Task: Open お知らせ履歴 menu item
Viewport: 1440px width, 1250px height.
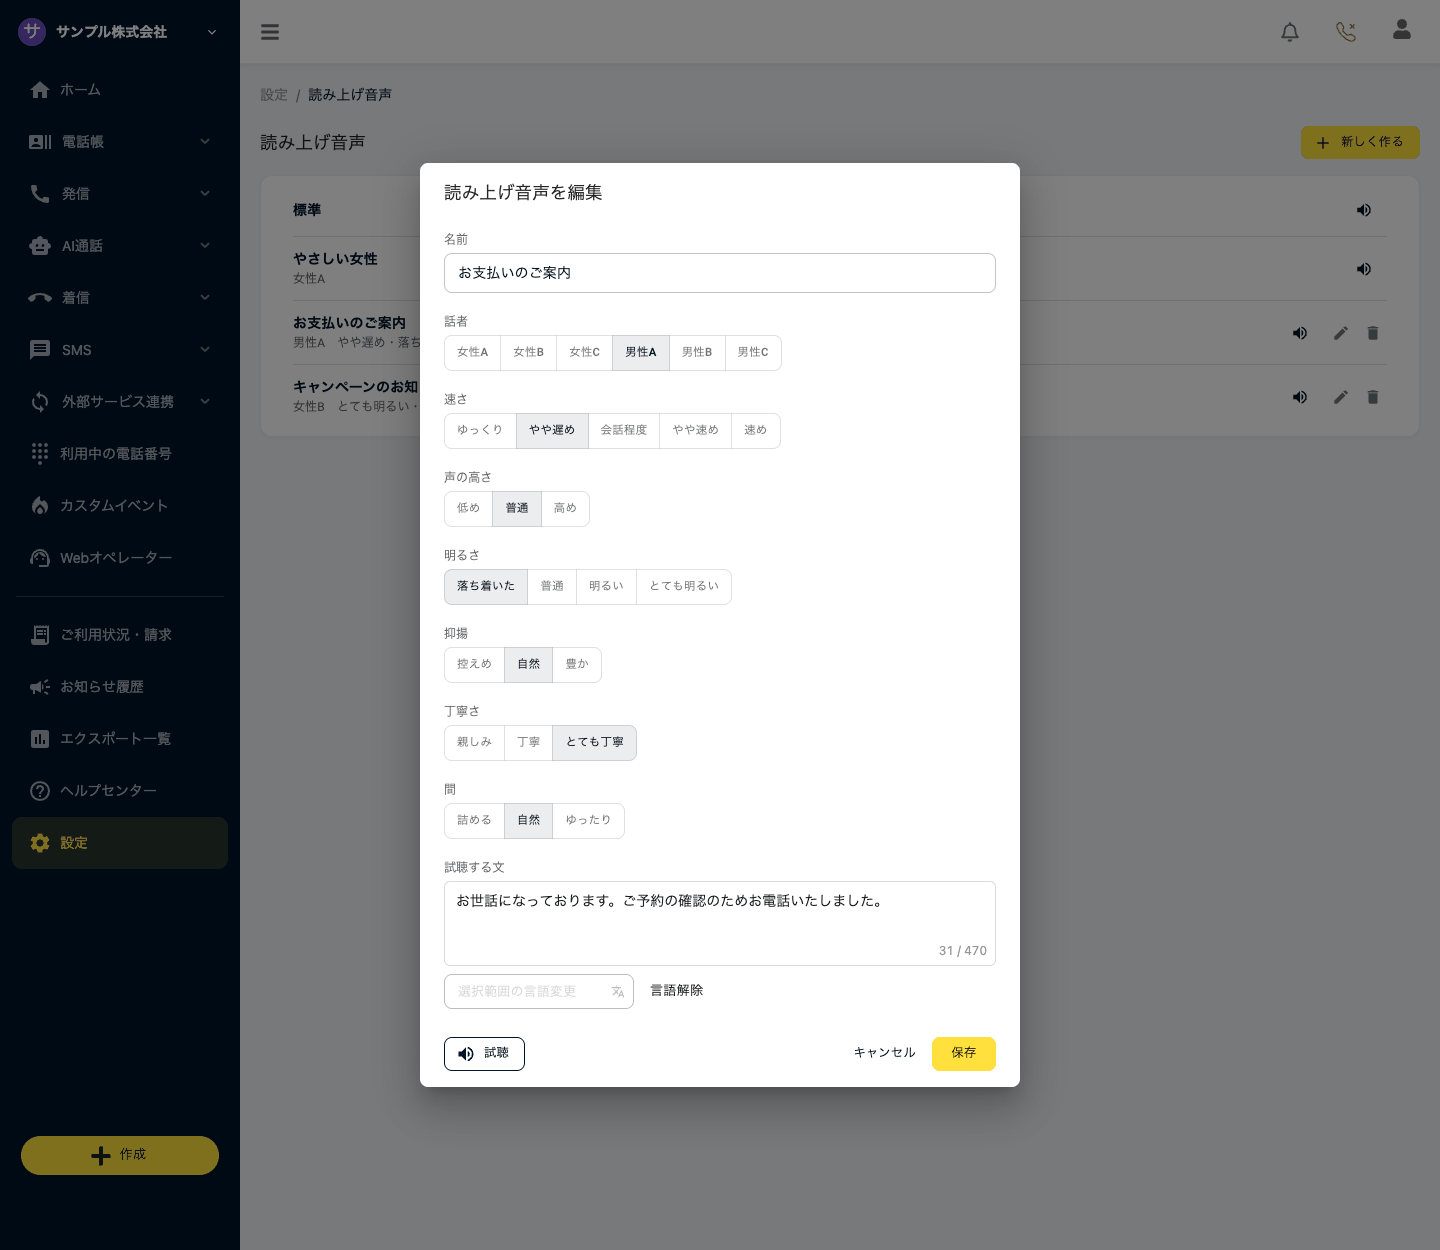Action: [x=120, y=687]
